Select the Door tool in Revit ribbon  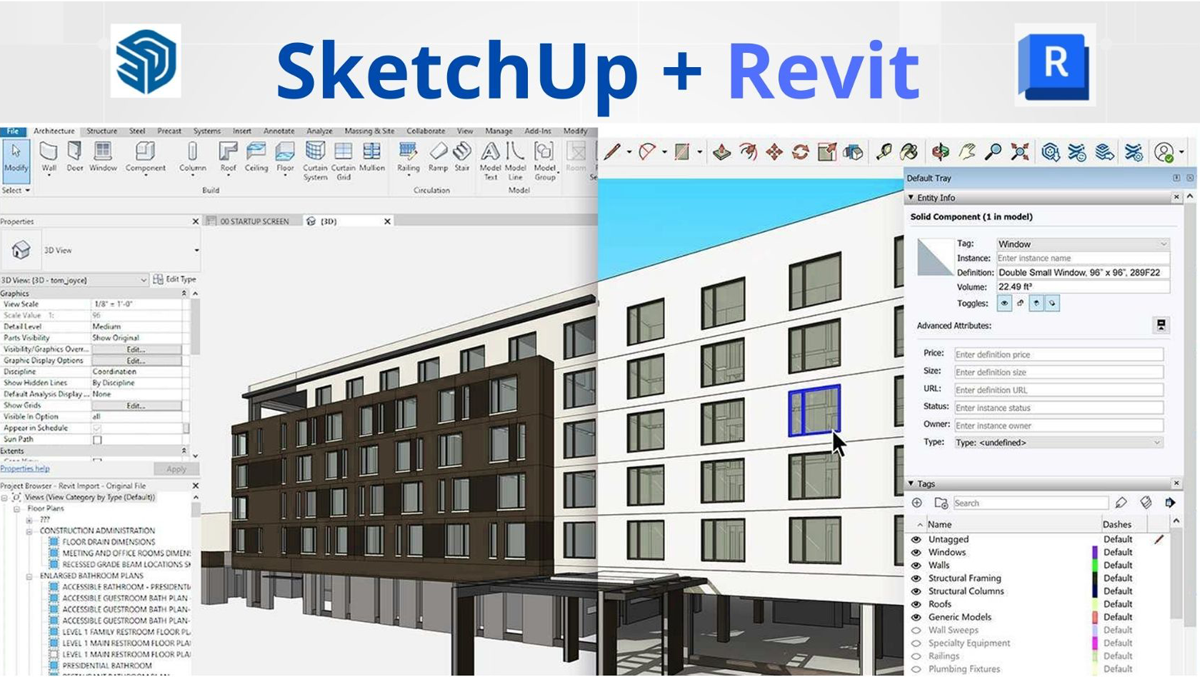(x=75, y=156)
